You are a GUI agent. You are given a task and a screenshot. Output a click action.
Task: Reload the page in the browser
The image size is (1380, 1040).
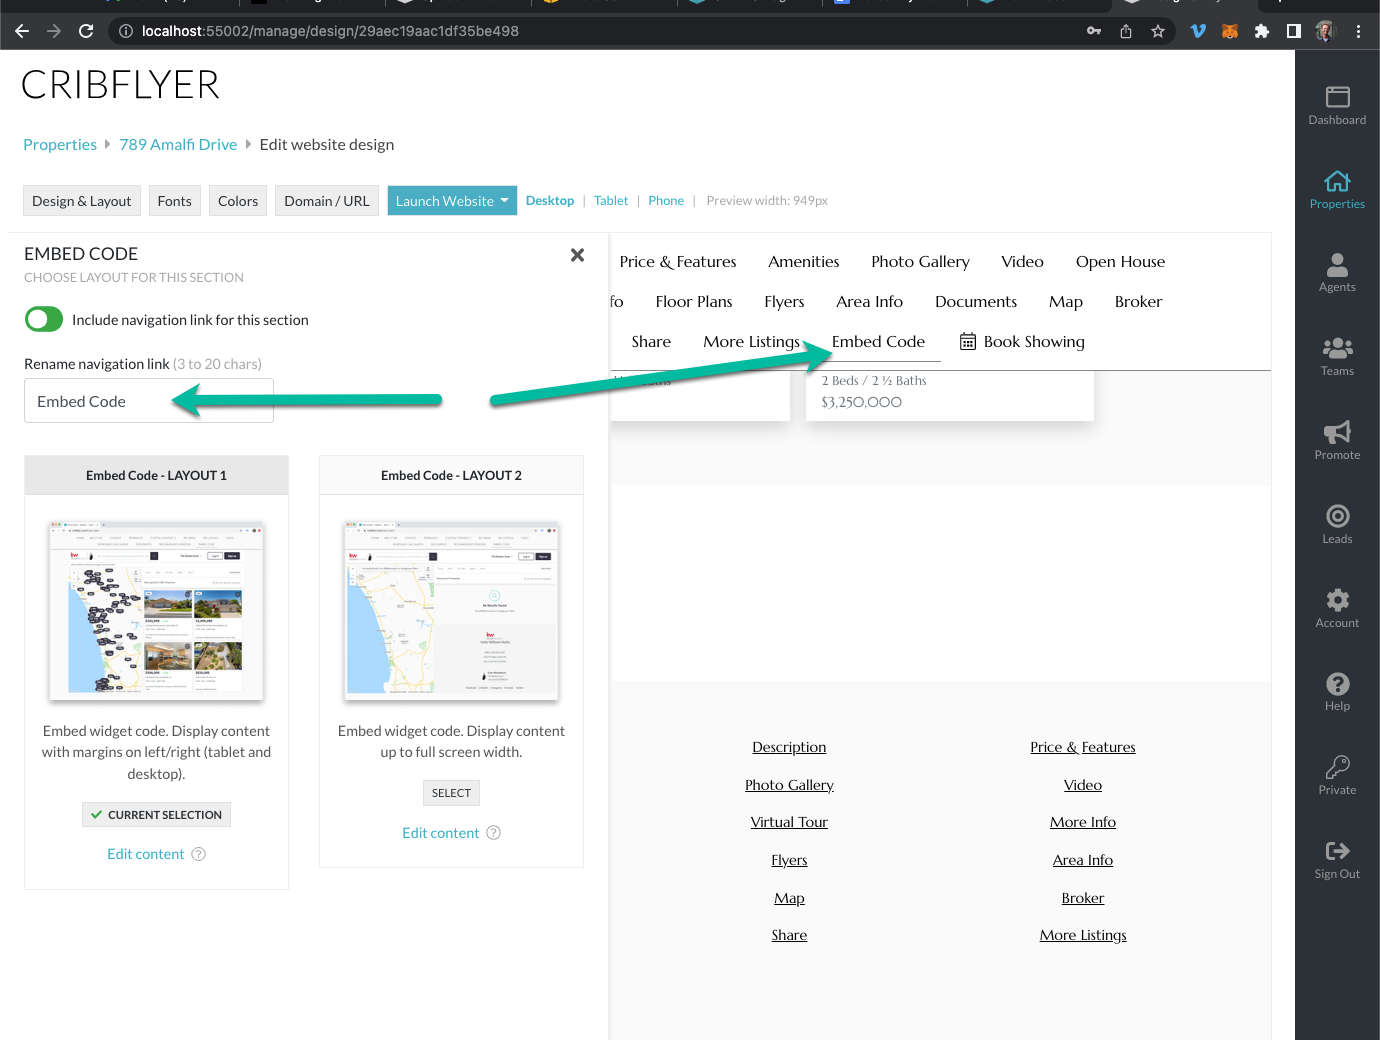pyautogui.click(x=86, y=31)
